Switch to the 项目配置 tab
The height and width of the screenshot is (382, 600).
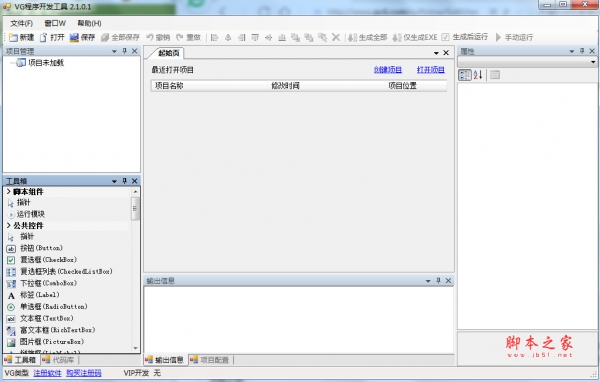pyautogui.click(x=210, y=360)
